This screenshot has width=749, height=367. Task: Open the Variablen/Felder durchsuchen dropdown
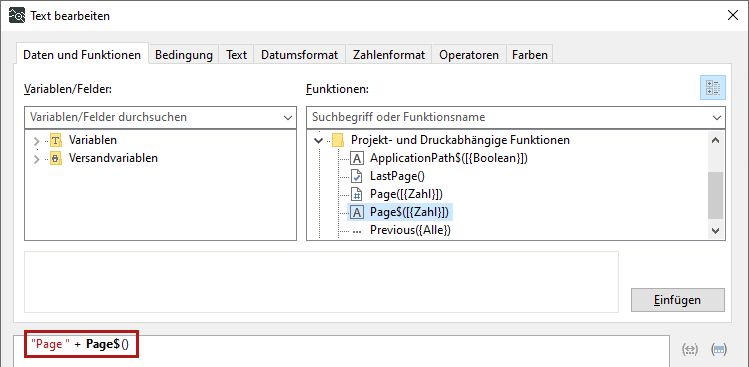coord(288,118)
